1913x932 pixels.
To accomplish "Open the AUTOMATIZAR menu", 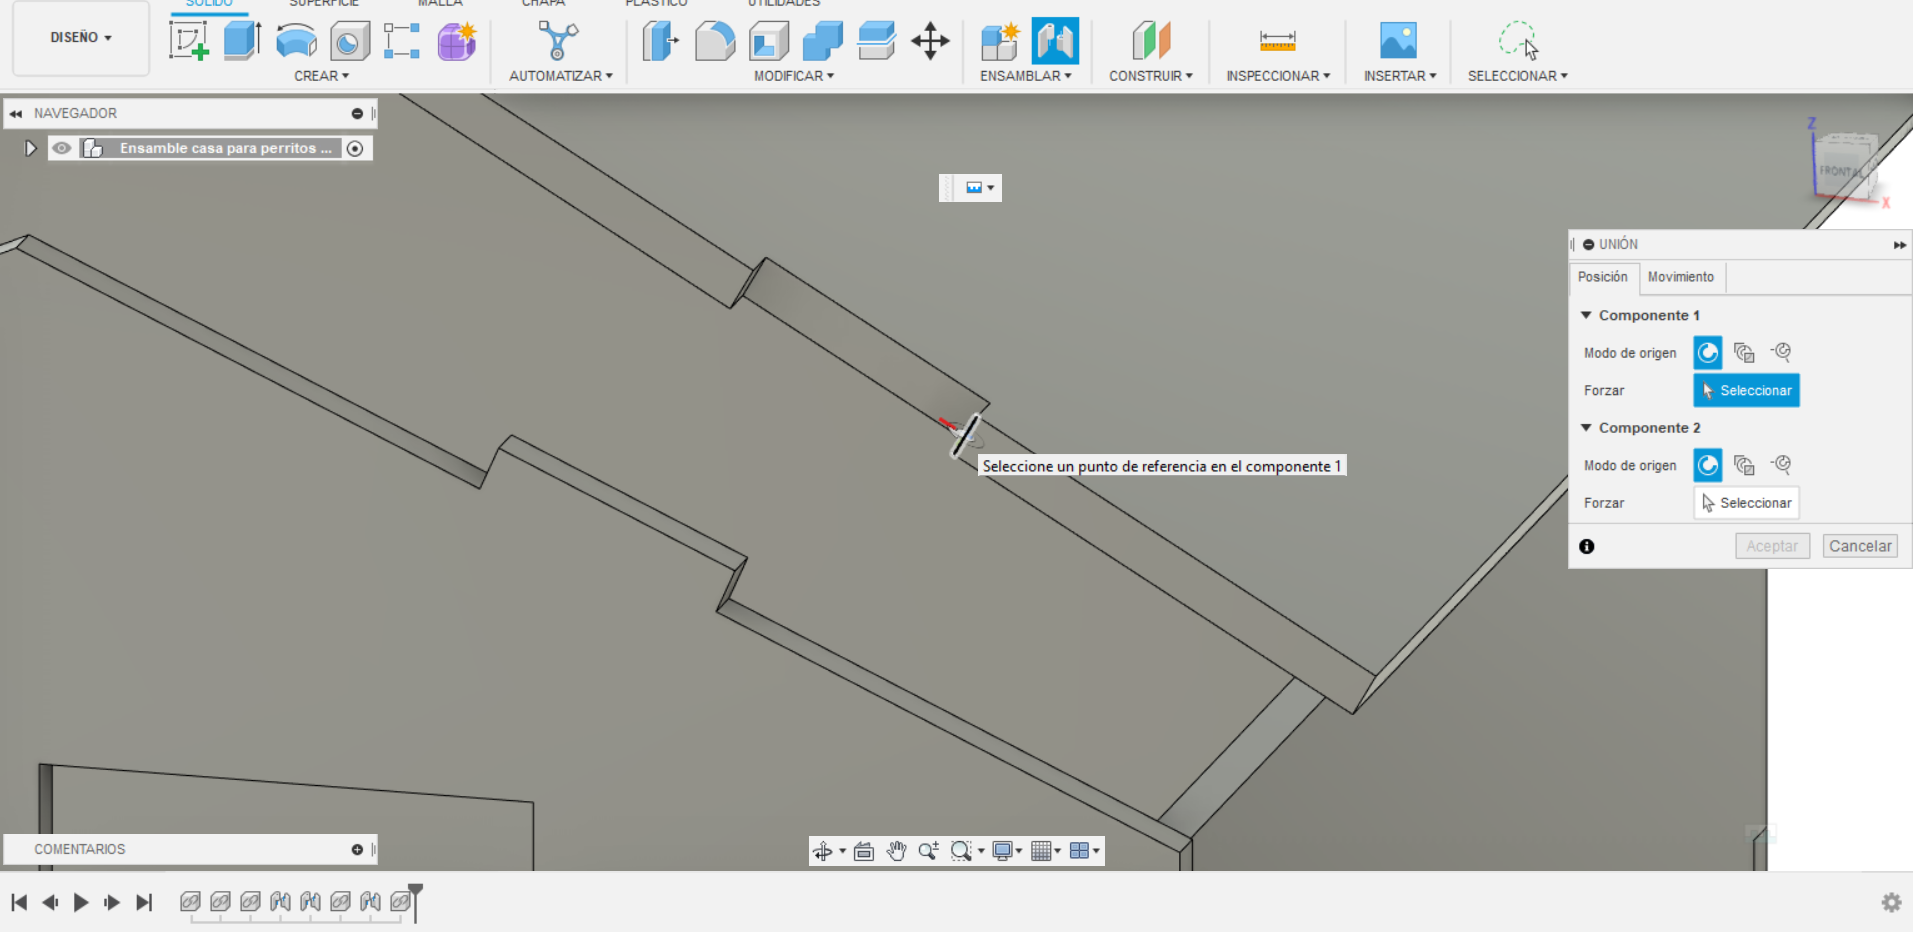I will tap(561, 76).
